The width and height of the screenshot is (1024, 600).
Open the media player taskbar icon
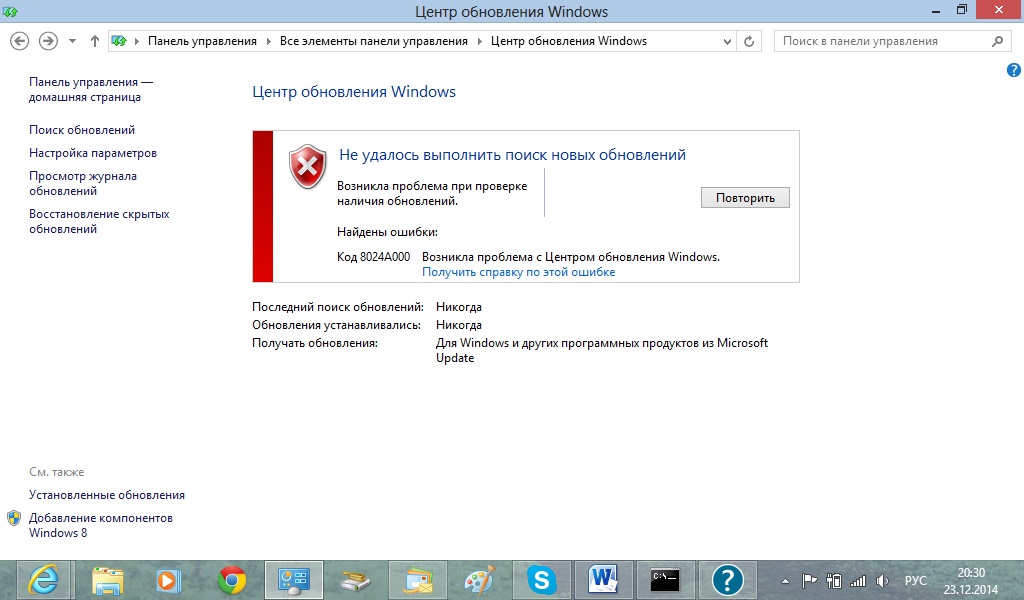(x=168, y=580)
